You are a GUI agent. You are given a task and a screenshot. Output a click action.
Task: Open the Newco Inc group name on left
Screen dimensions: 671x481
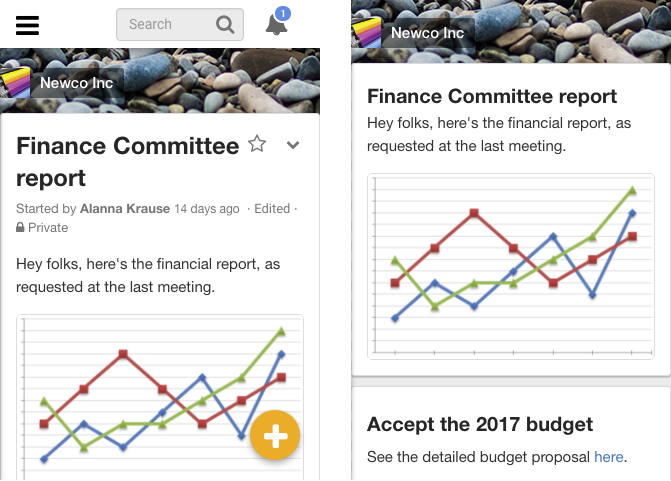tap(77, 83)
